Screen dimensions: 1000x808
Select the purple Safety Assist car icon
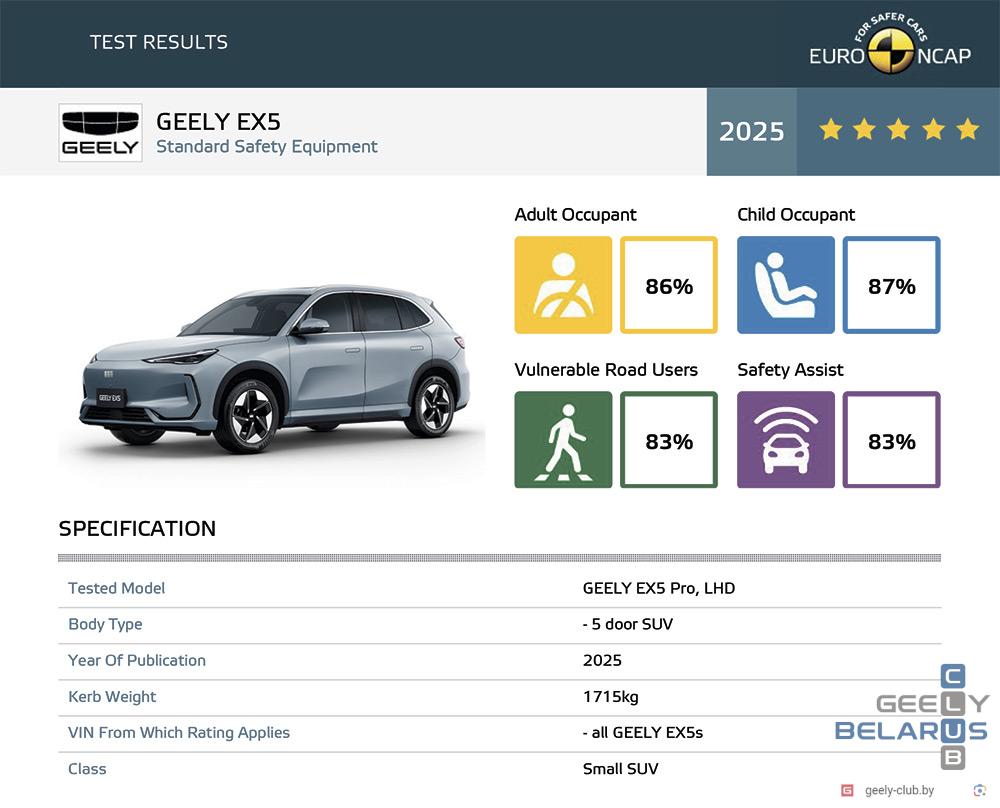(x=786, y=440)
